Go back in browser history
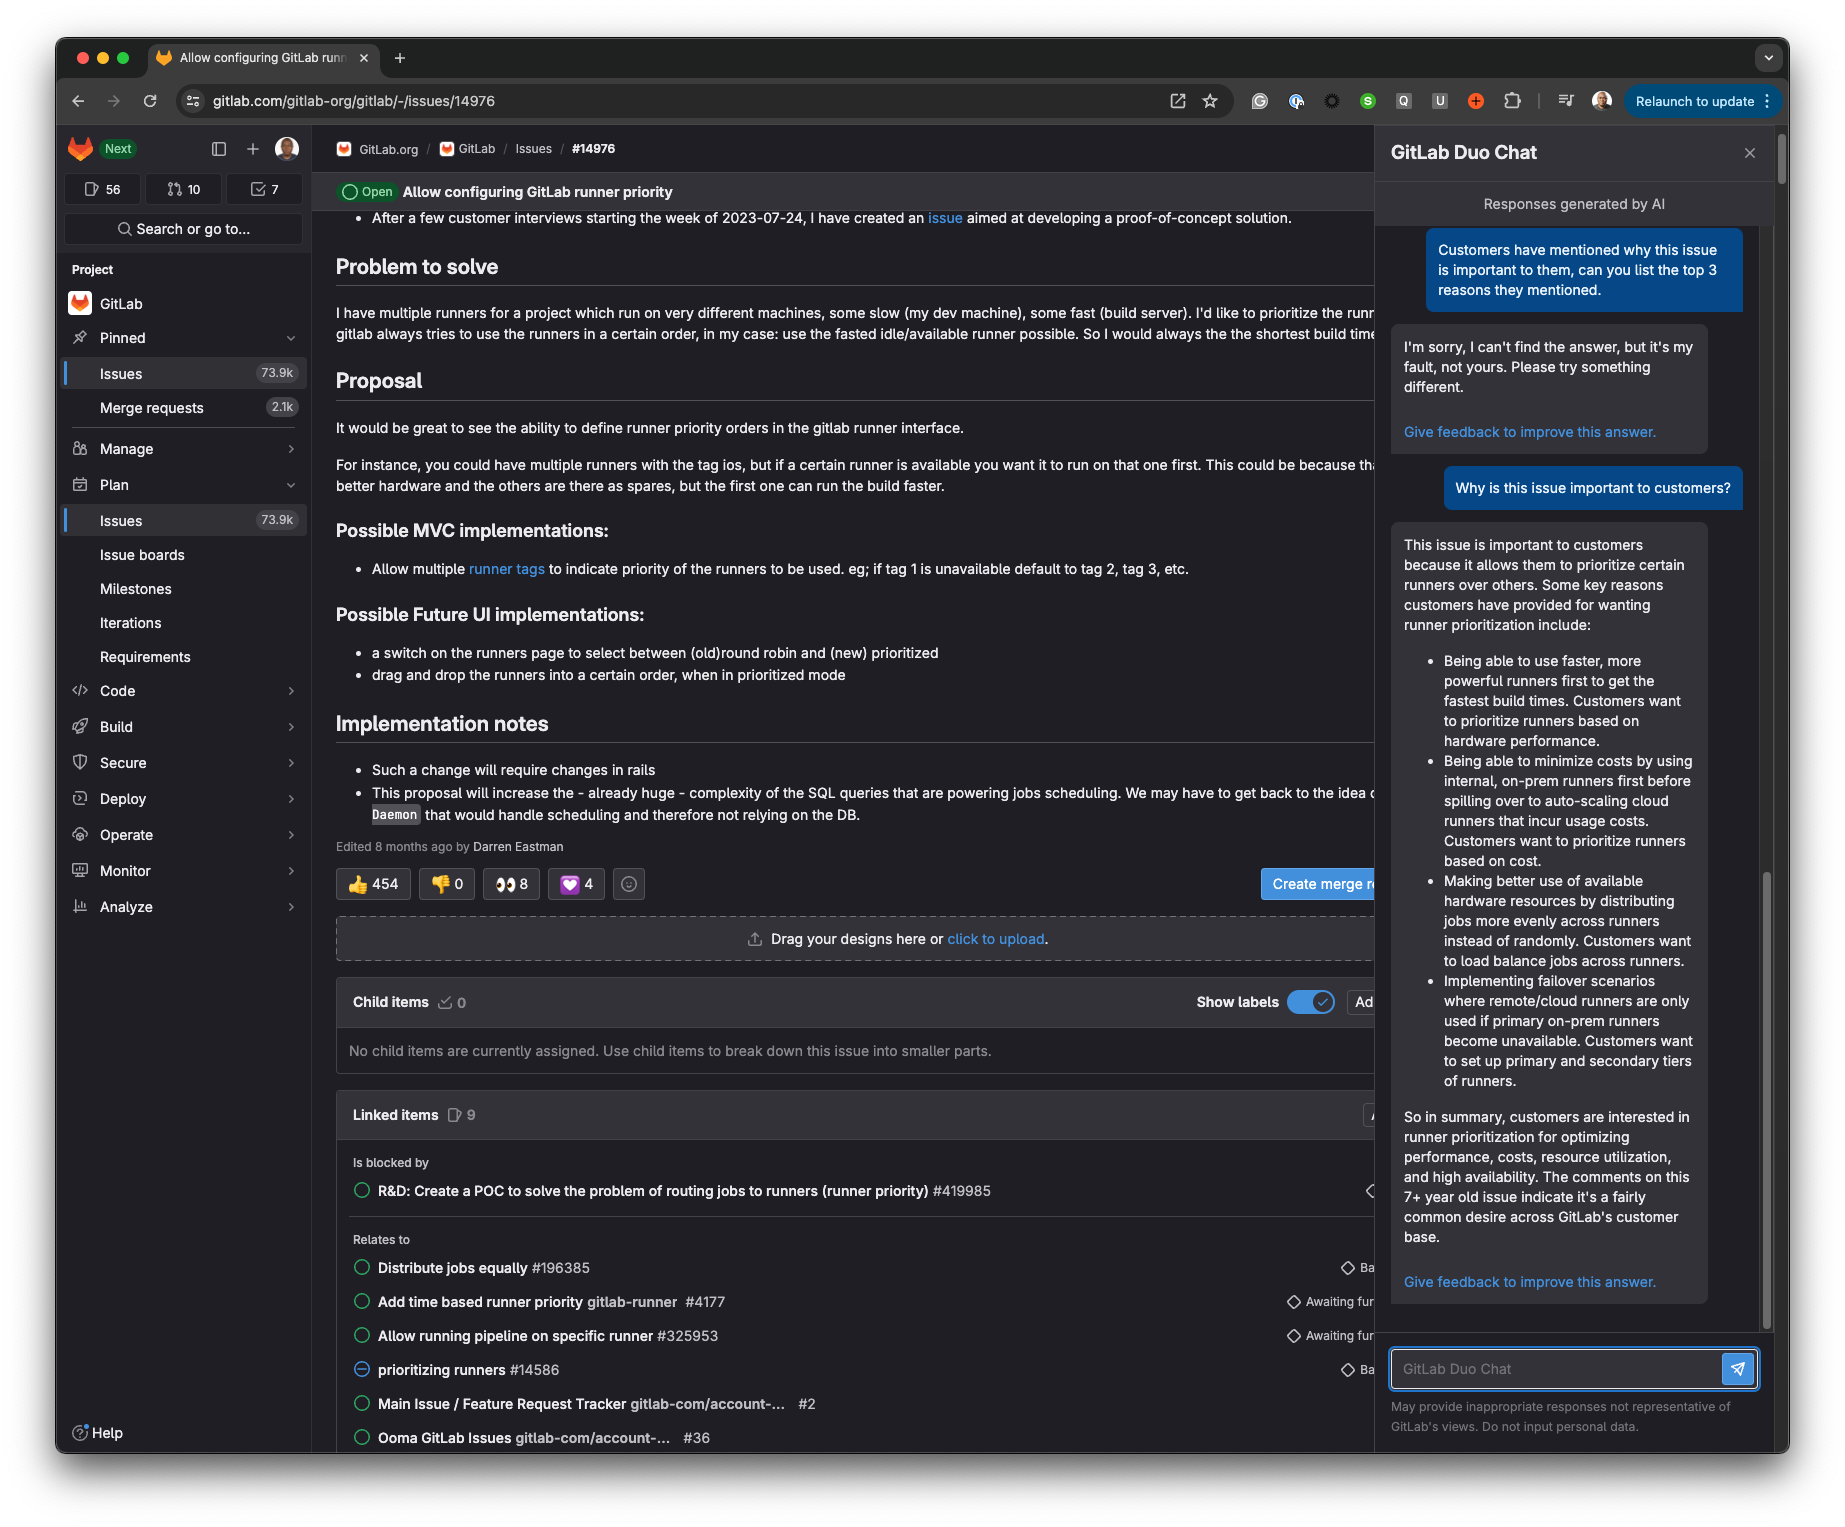Viewport: 1845px width, 1527px height. click(78, 101)
